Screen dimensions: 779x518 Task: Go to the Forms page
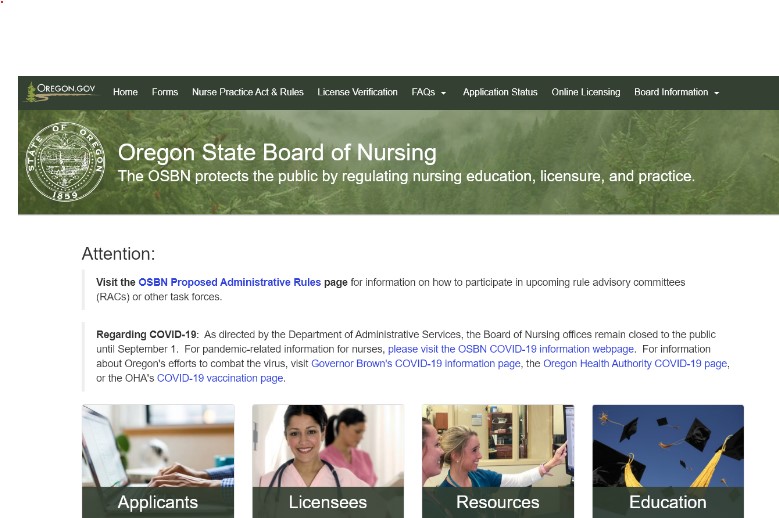(x=165, y=92)
